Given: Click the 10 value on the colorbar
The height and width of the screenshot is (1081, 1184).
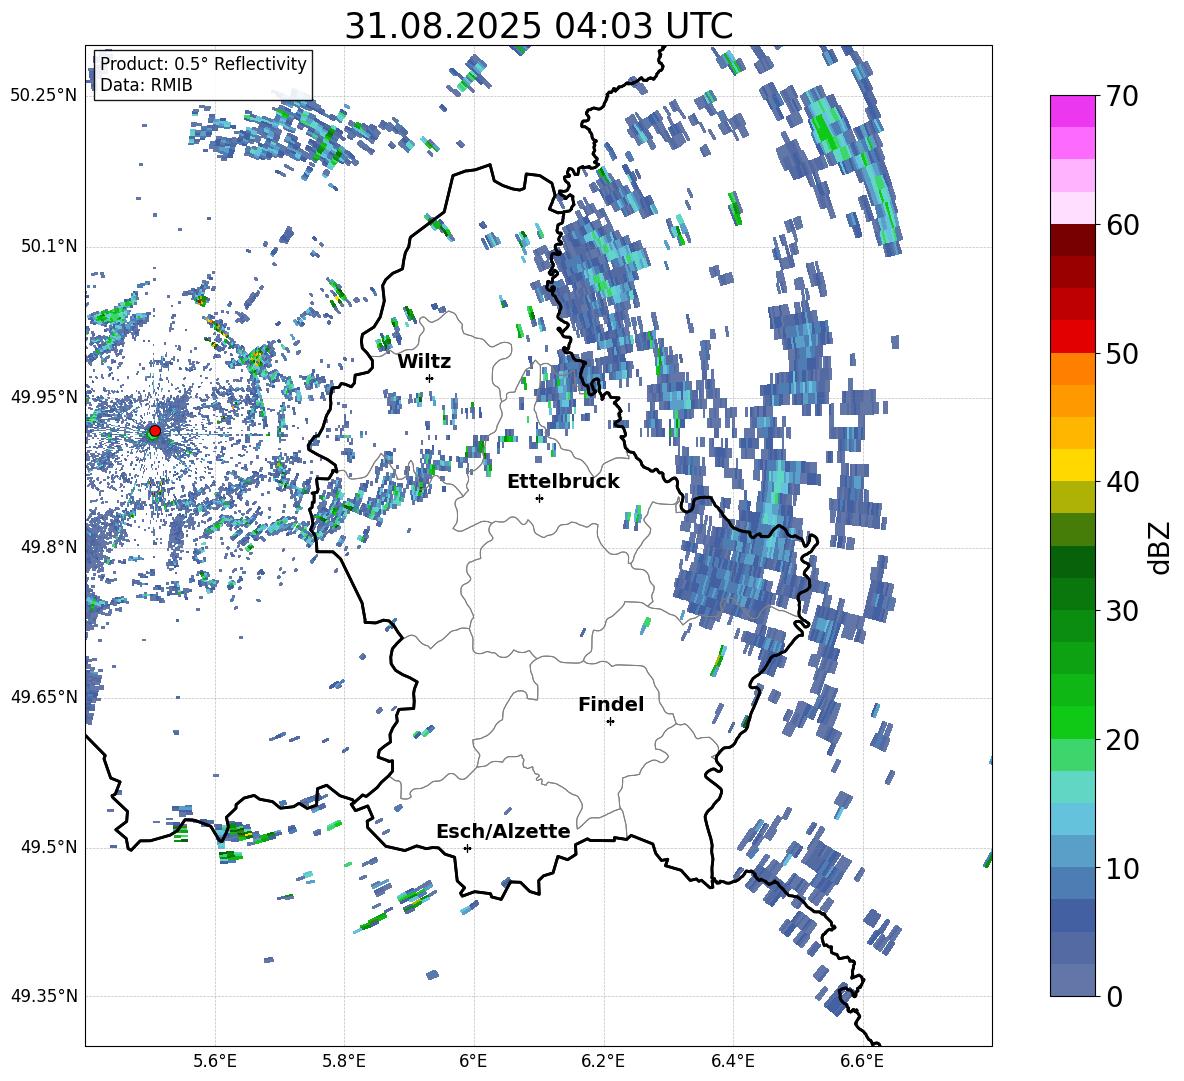Looking at the screenshot, I should (x=1122, y=868).
